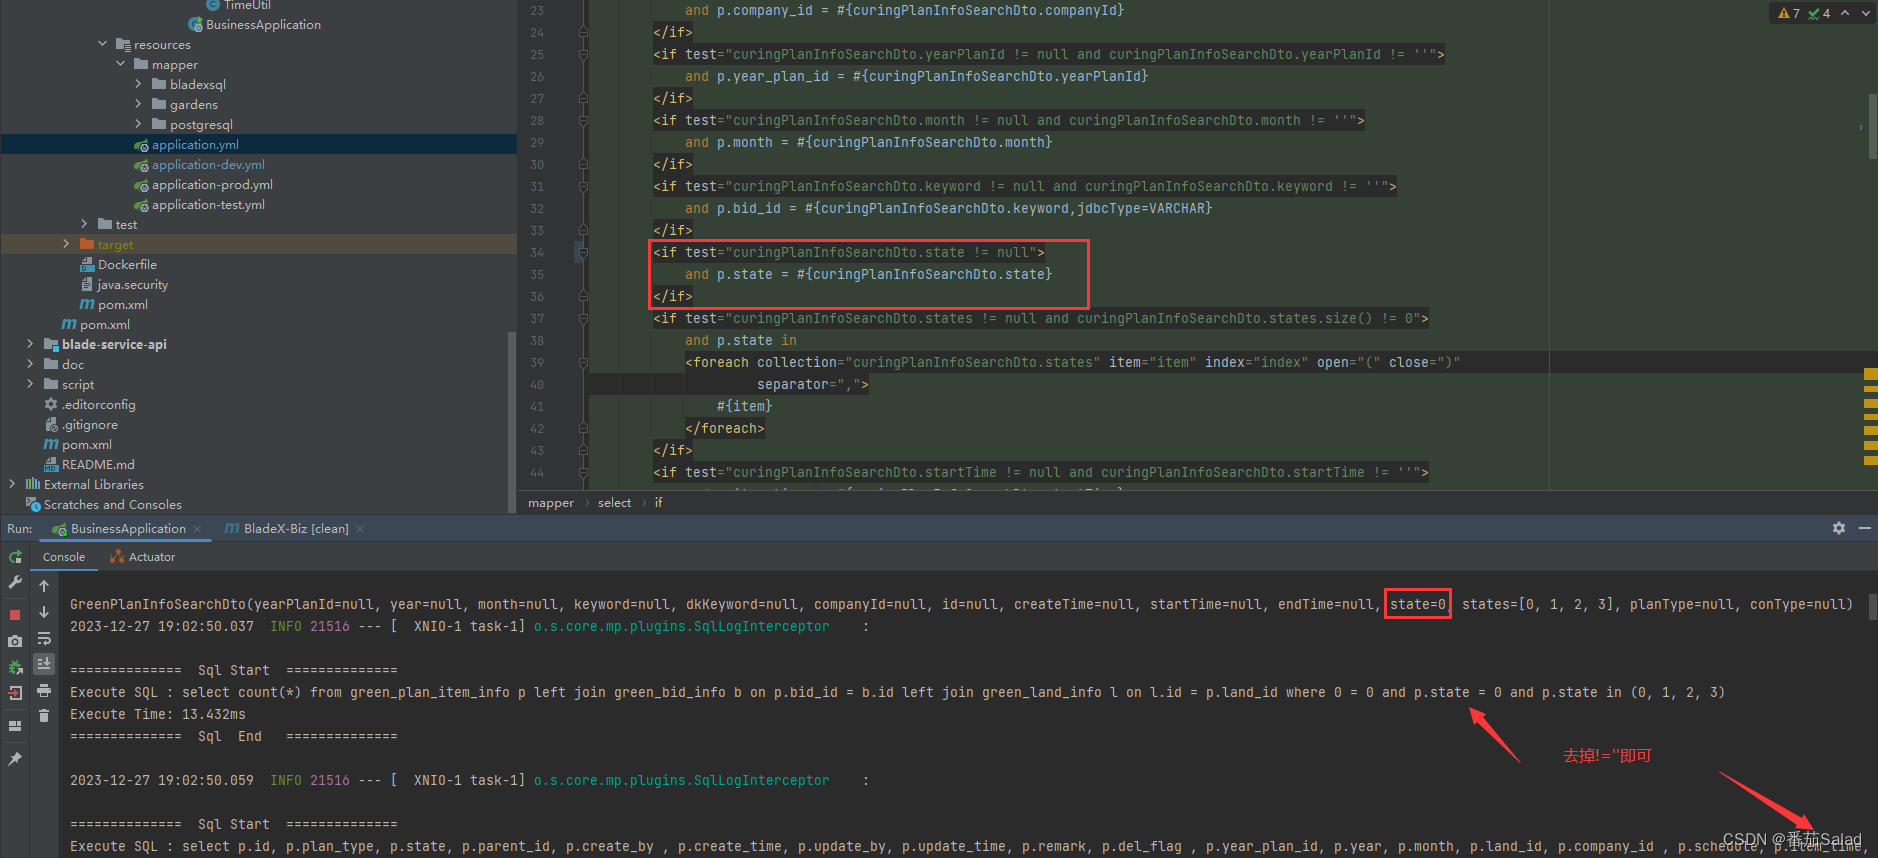This screenshot has height=858, width=1878.
Task: Select Dockerfile in the project tree
Action: click(x=127, y=264)
